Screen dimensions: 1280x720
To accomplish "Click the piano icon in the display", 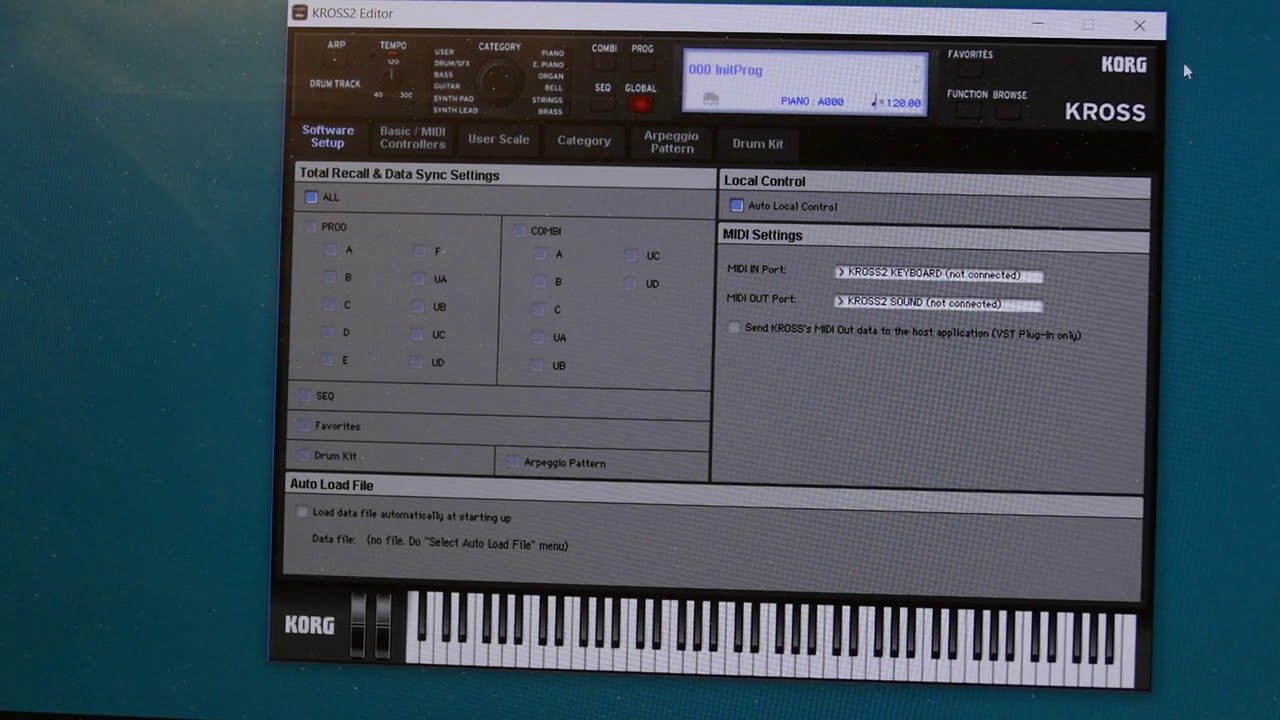I will point(711,98).
